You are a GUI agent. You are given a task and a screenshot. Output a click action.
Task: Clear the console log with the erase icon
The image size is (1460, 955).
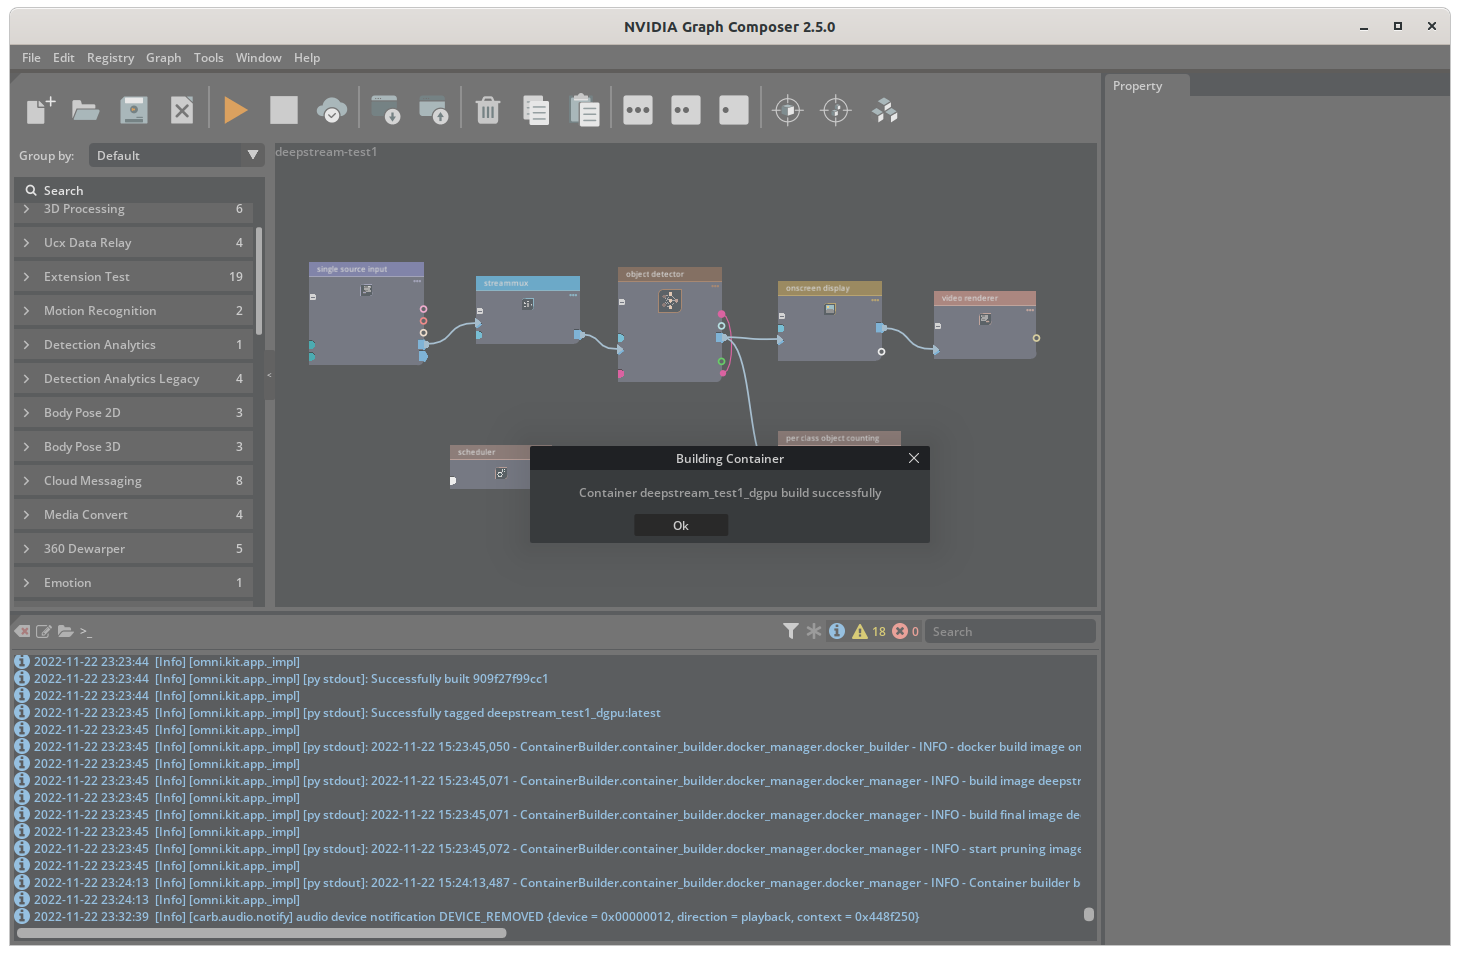(22, 631)
